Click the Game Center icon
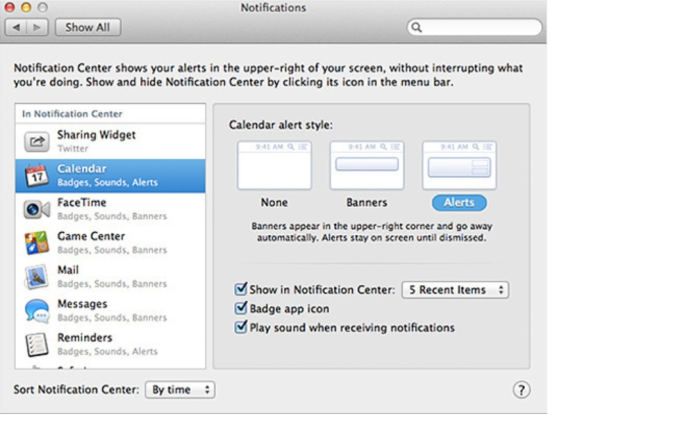Viewport: 700px width, 438px height. [37, 243]
